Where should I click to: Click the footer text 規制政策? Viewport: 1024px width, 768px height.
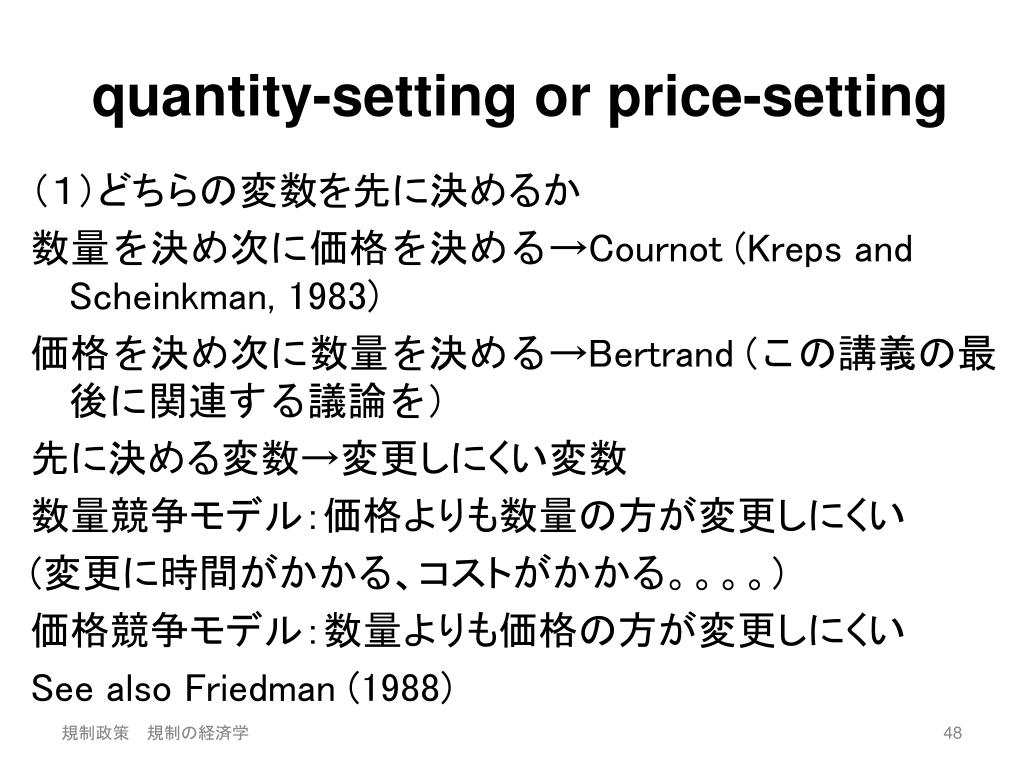[95, 733]
